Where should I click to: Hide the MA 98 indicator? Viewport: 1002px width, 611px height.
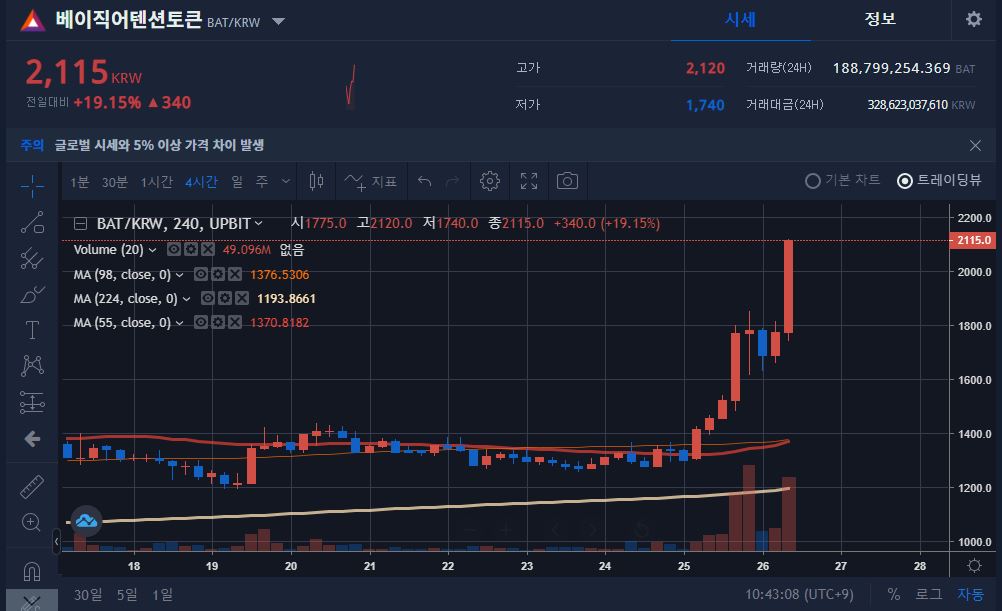201,274
